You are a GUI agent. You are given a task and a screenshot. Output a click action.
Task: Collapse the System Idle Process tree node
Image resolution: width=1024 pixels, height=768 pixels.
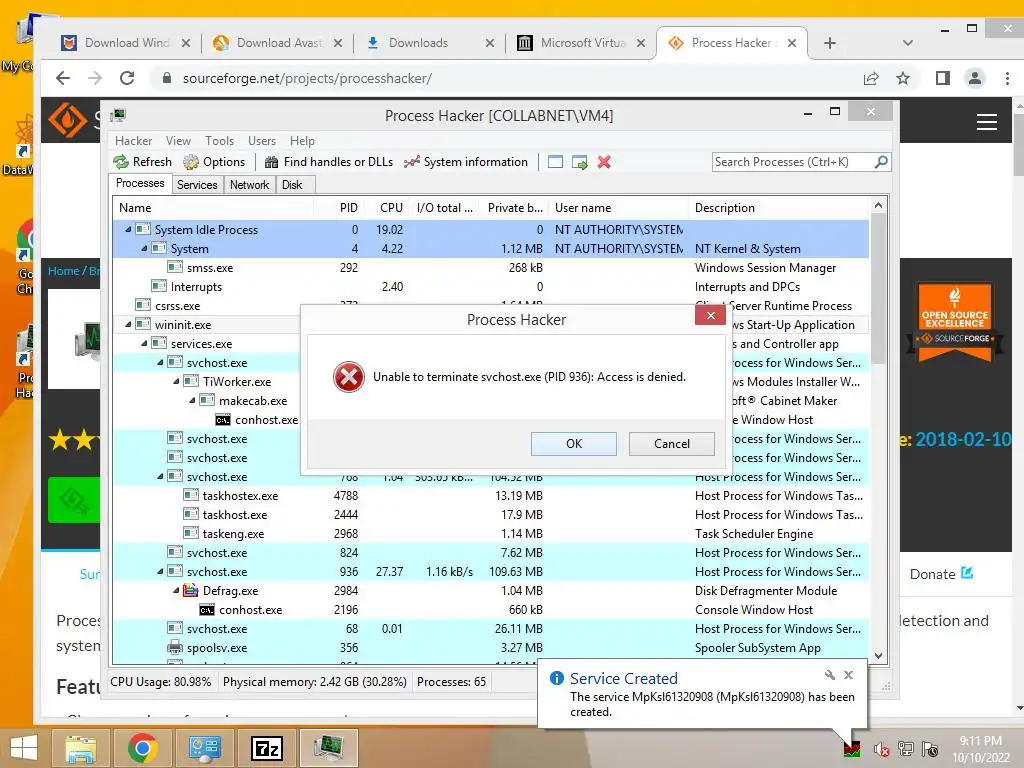[x=128, y=230]
